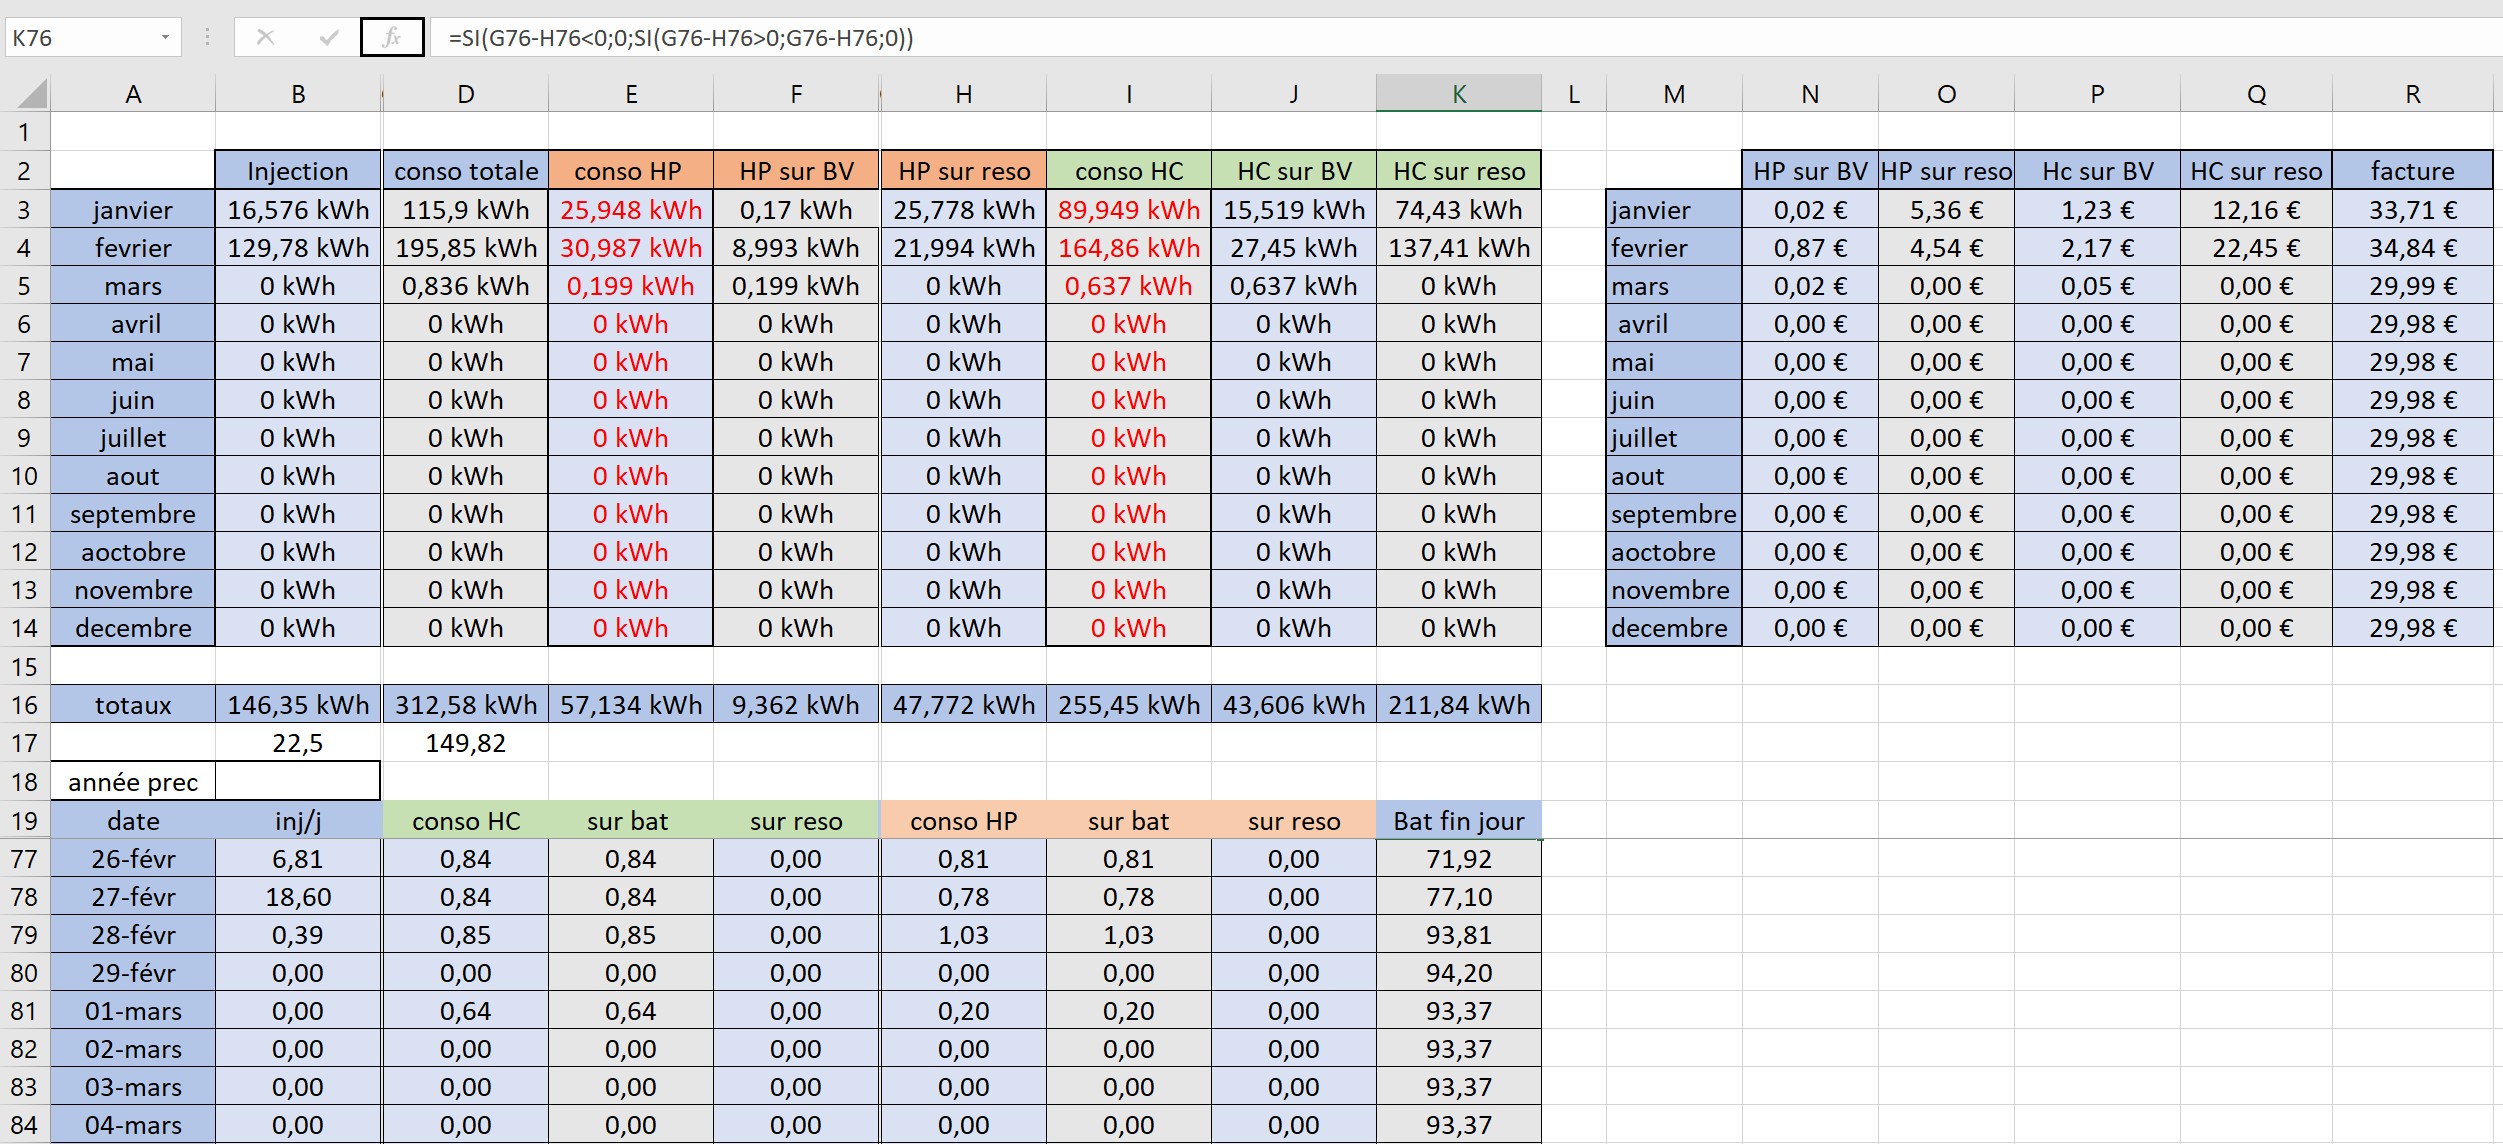Select the 'facture' header cell
Viewport: 2503px width, 1144px height.
[x=2411, y=171]
